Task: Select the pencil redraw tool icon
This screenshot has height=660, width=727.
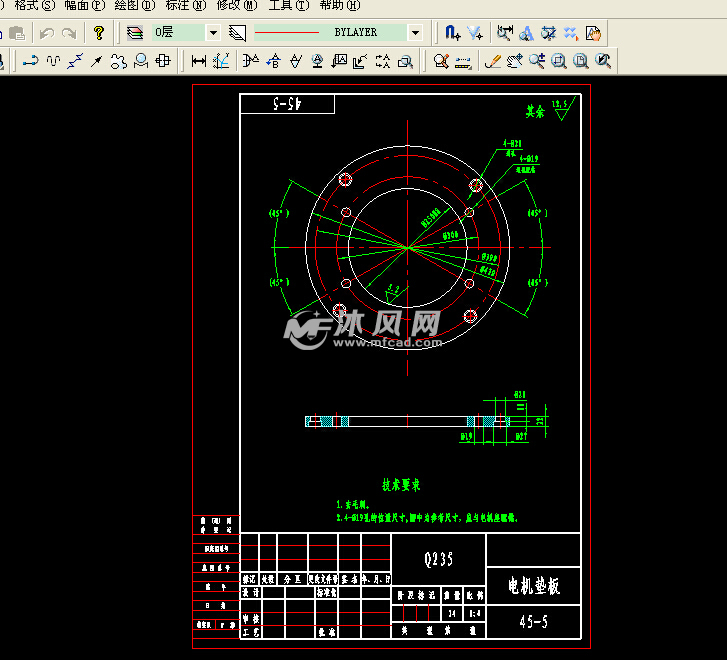Action: coord(492,61)
